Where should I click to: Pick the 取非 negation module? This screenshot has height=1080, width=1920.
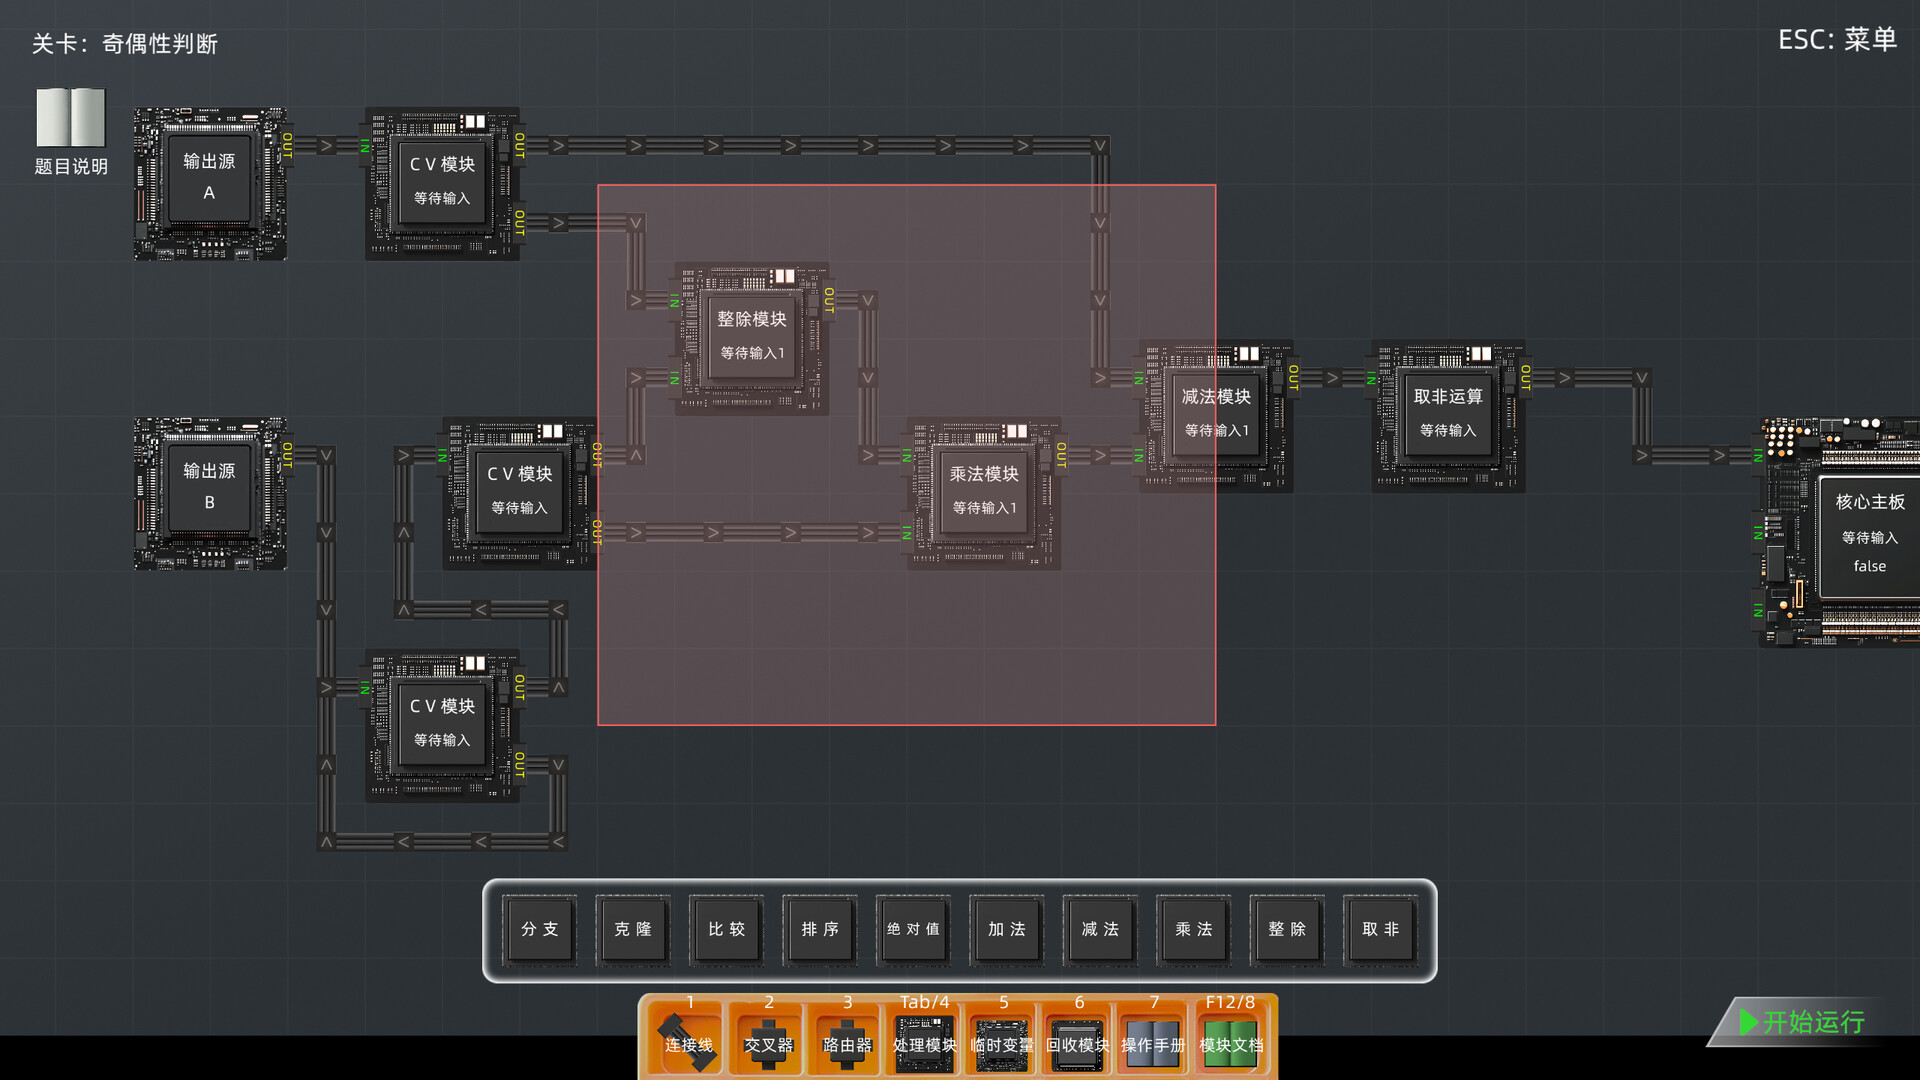click(1380, 930)
